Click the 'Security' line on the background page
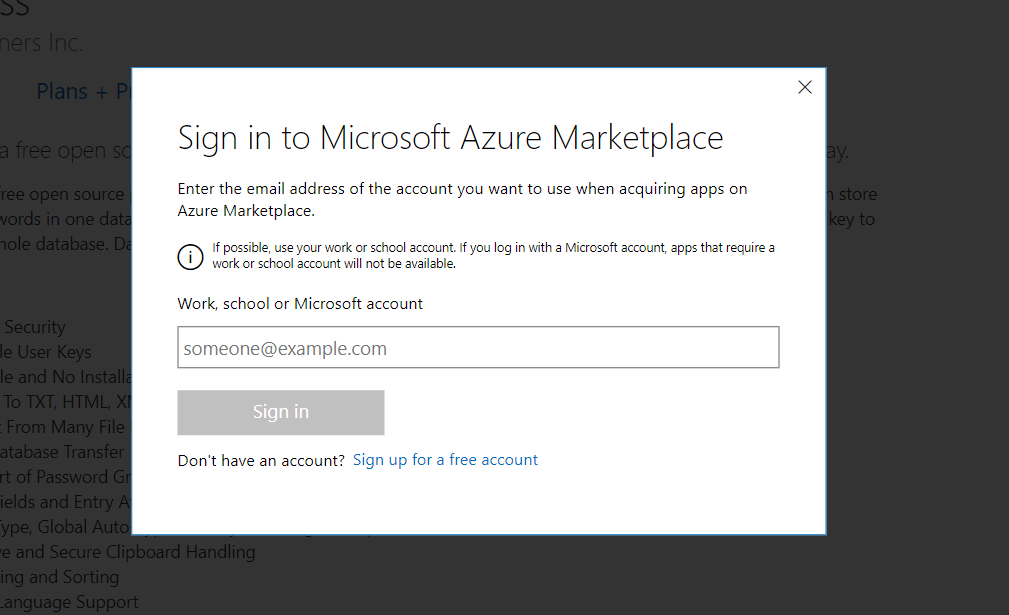1009x615 pixels. coord(35,327)
